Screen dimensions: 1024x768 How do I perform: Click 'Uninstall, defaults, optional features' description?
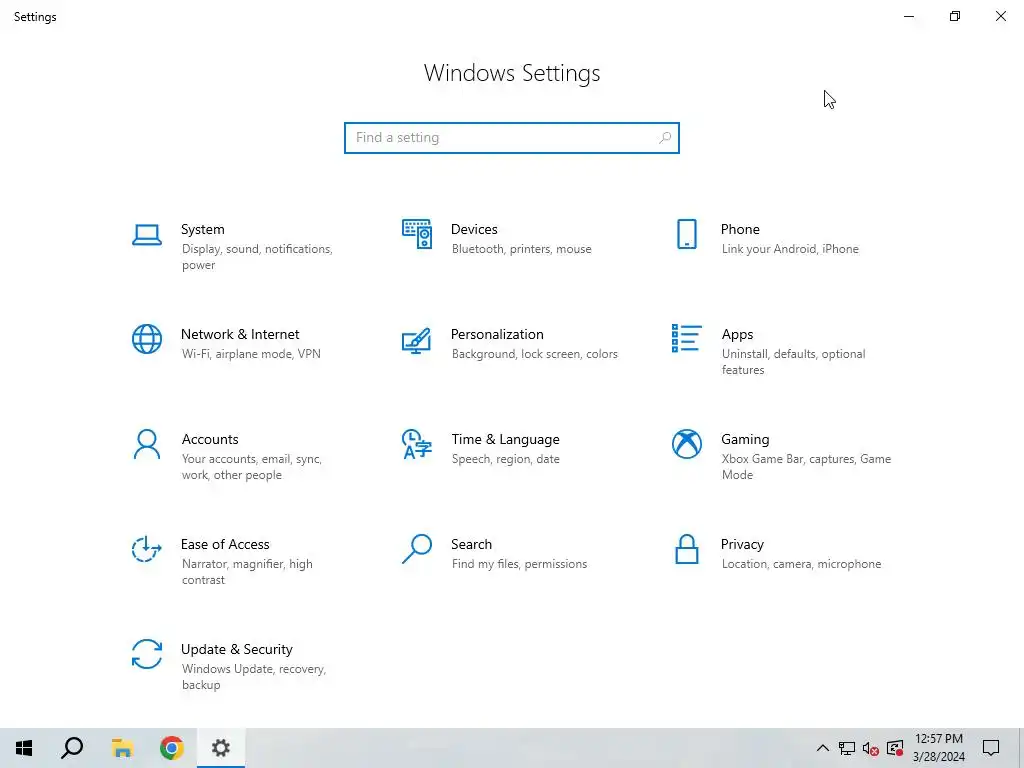point(793,362)
